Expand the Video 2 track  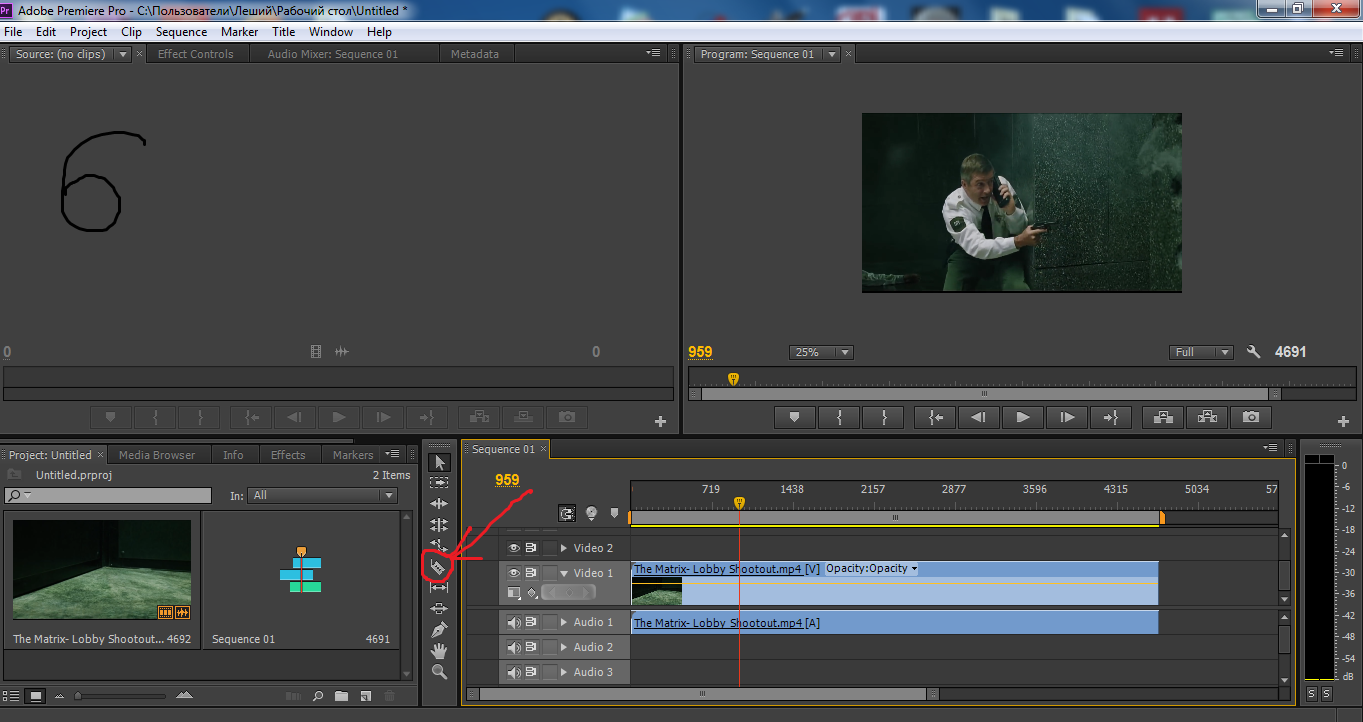tap(564, 548)
